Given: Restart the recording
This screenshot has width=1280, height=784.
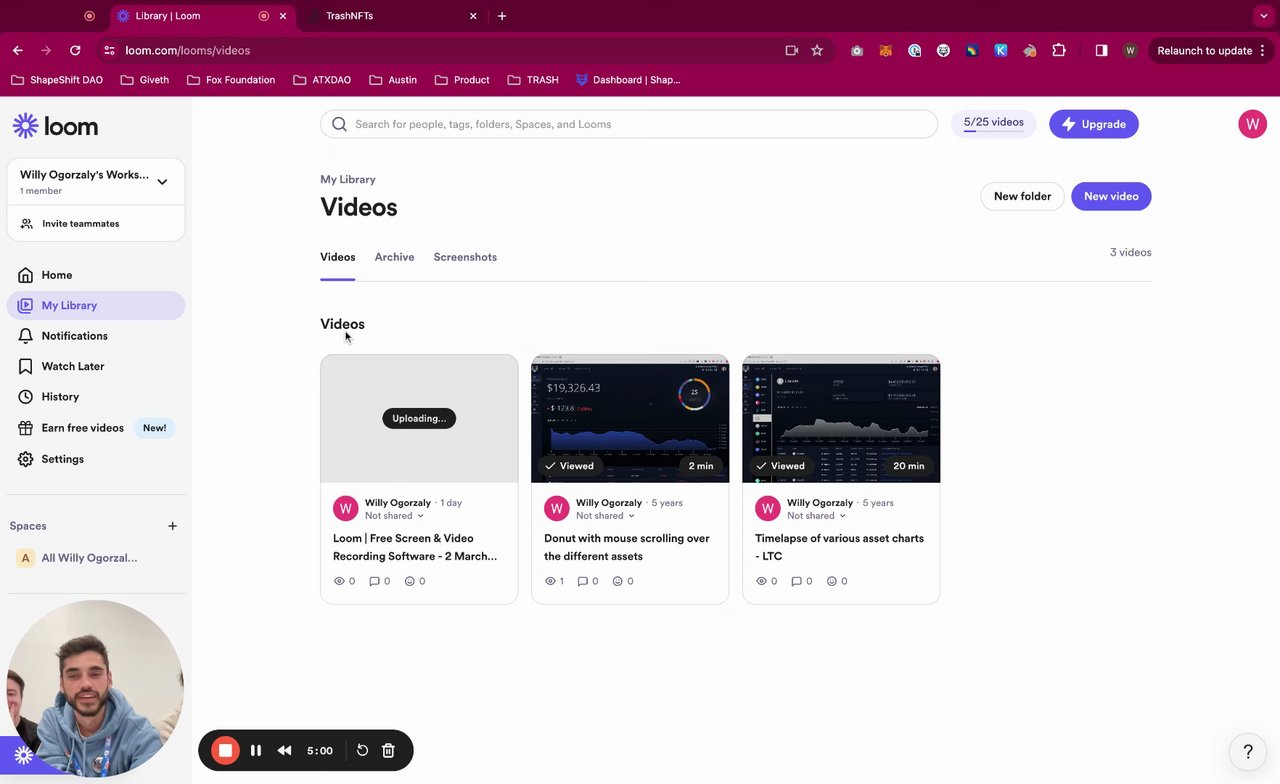Looking at the screenshot, I should point(362,750).
